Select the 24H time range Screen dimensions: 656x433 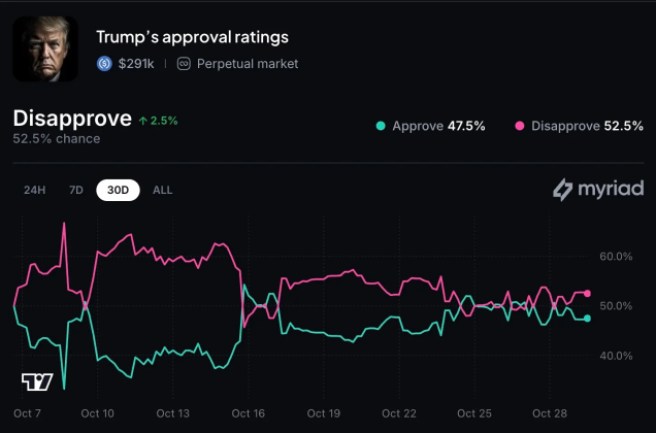click(x=35, y=190)
